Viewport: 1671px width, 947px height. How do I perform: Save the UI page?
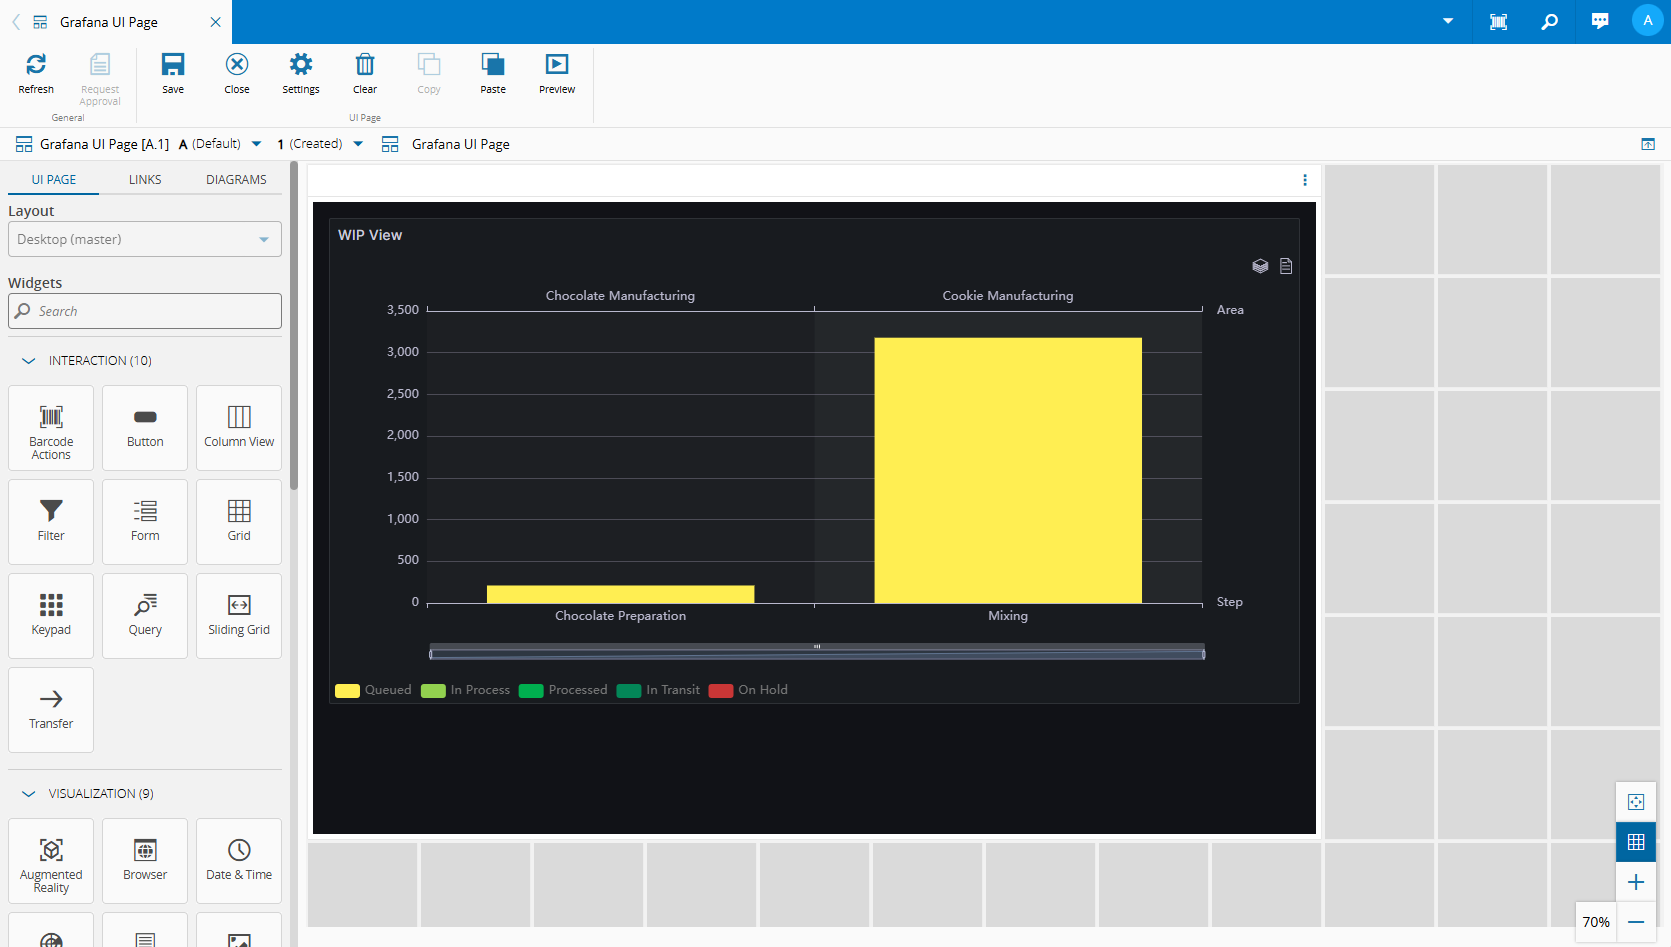[x=173, y=66]
